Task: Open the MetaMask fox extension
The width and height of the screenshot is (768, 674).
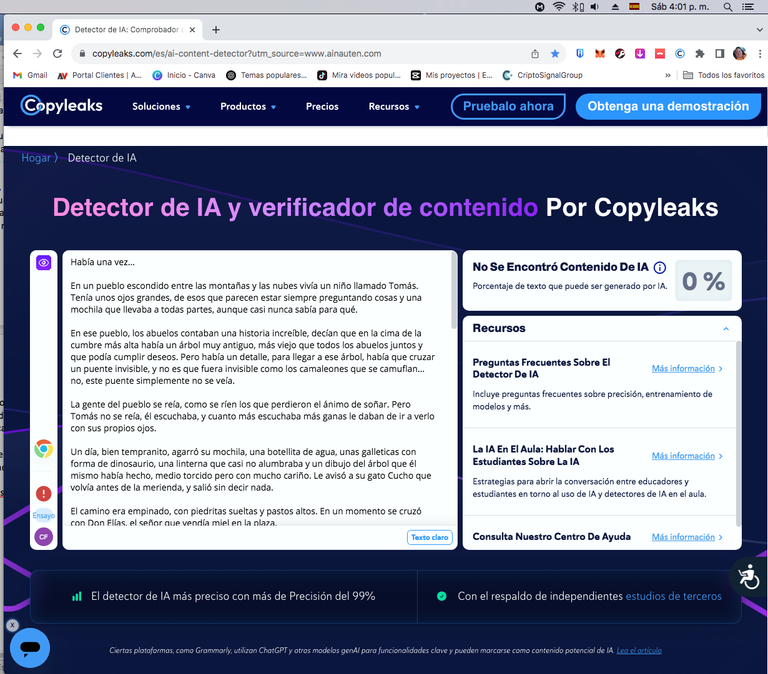Action: (600, 53)
